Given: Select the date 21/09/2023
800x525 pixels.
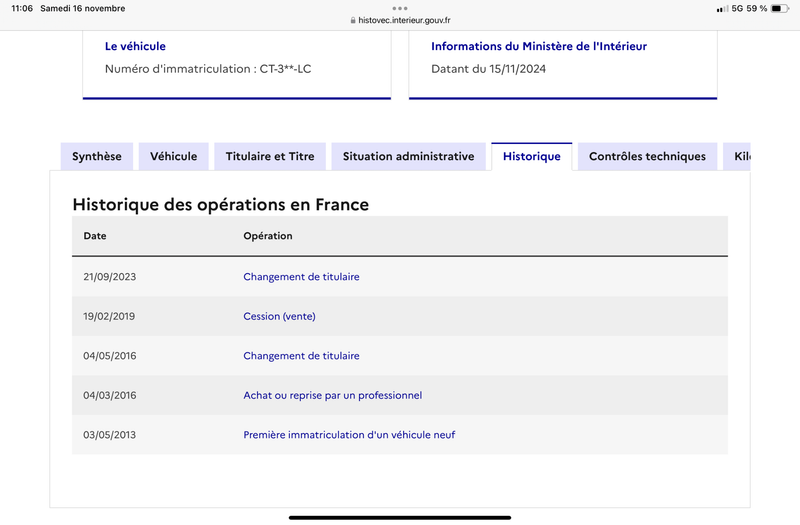Looking at the screenshot, I should click(110, 277).
